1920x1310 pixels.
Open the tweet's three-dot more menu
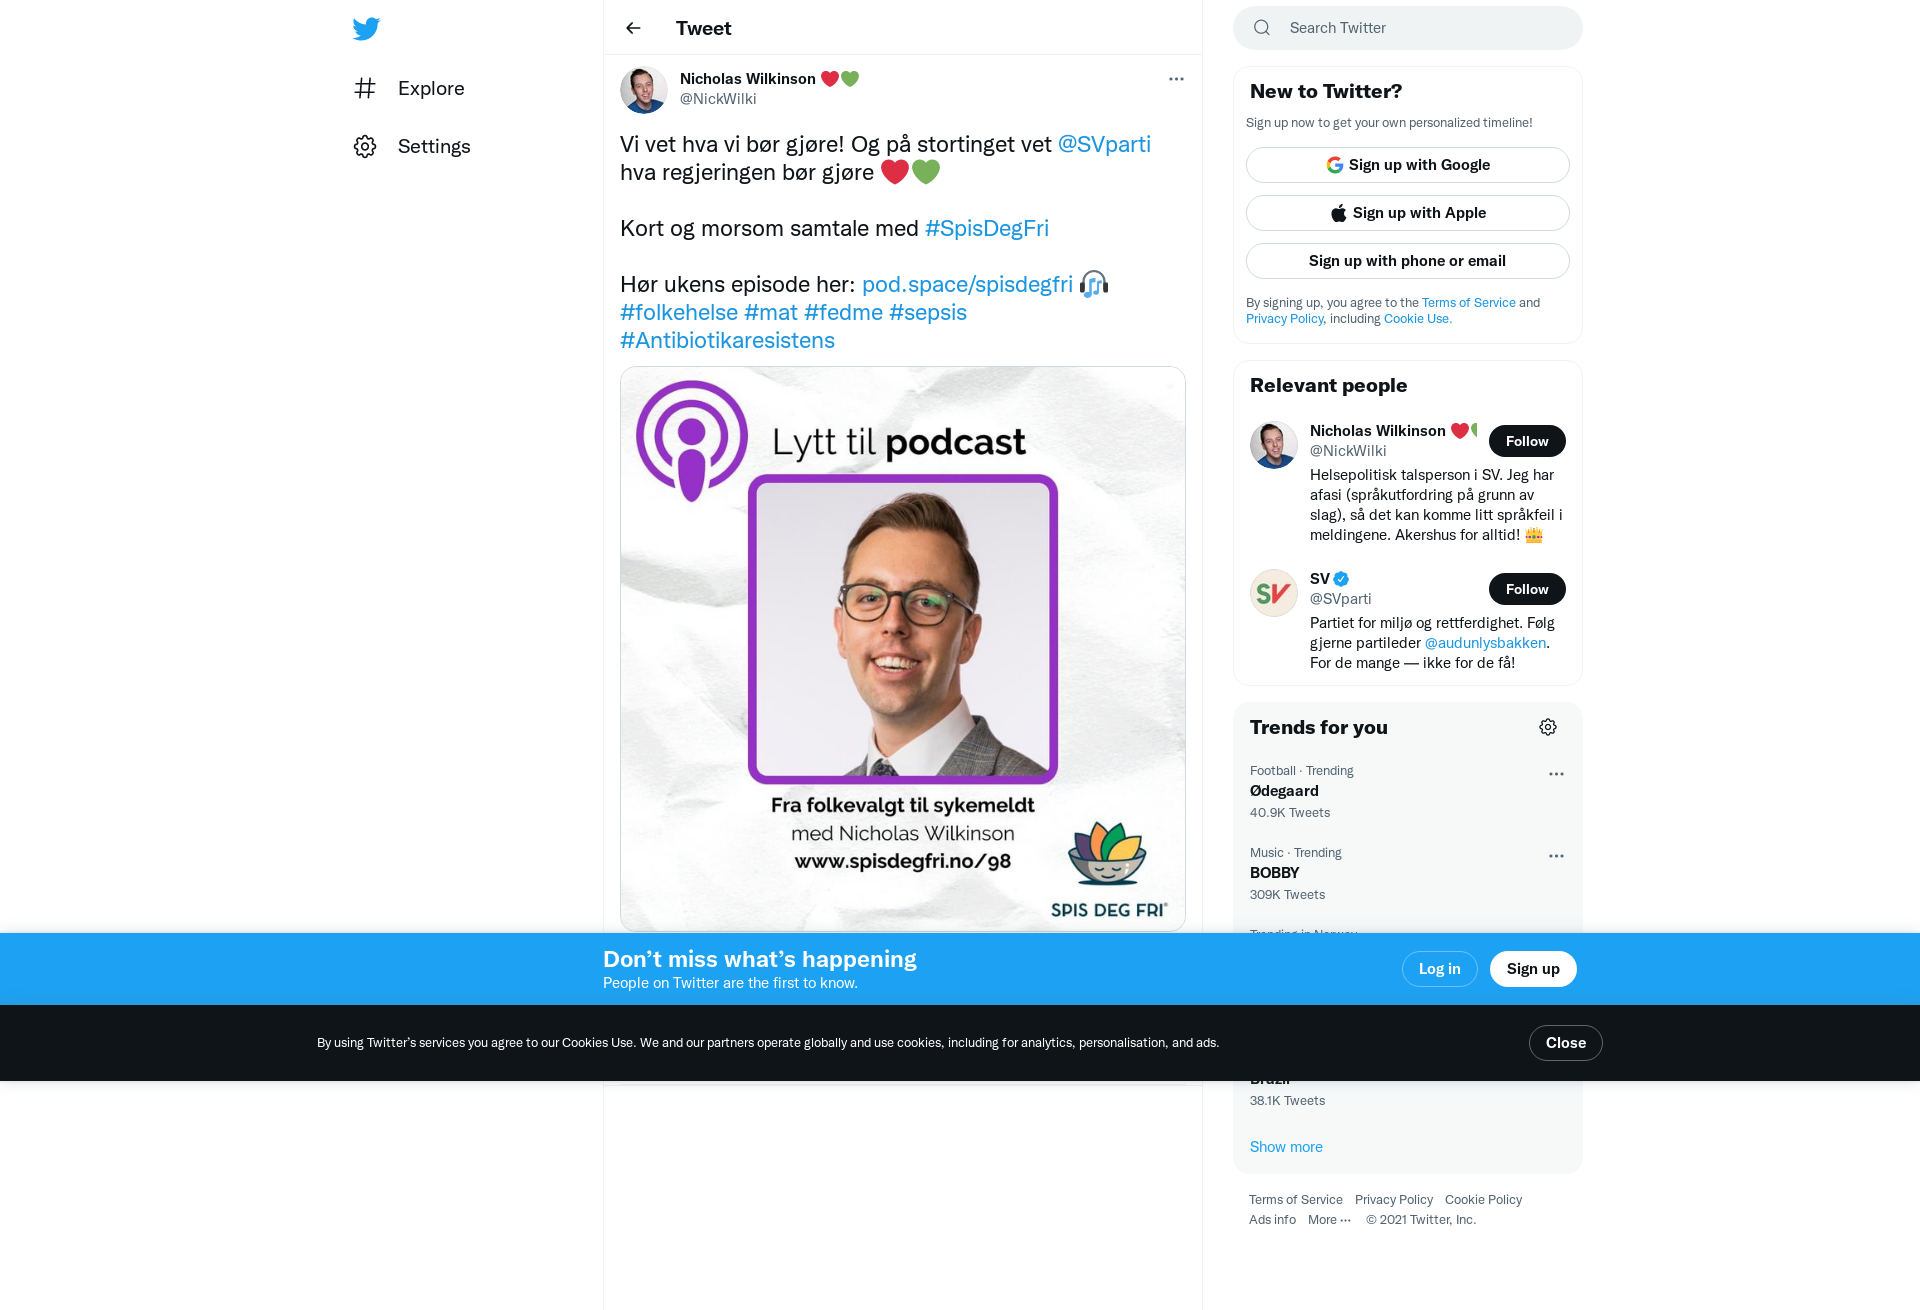[1176, 79]
